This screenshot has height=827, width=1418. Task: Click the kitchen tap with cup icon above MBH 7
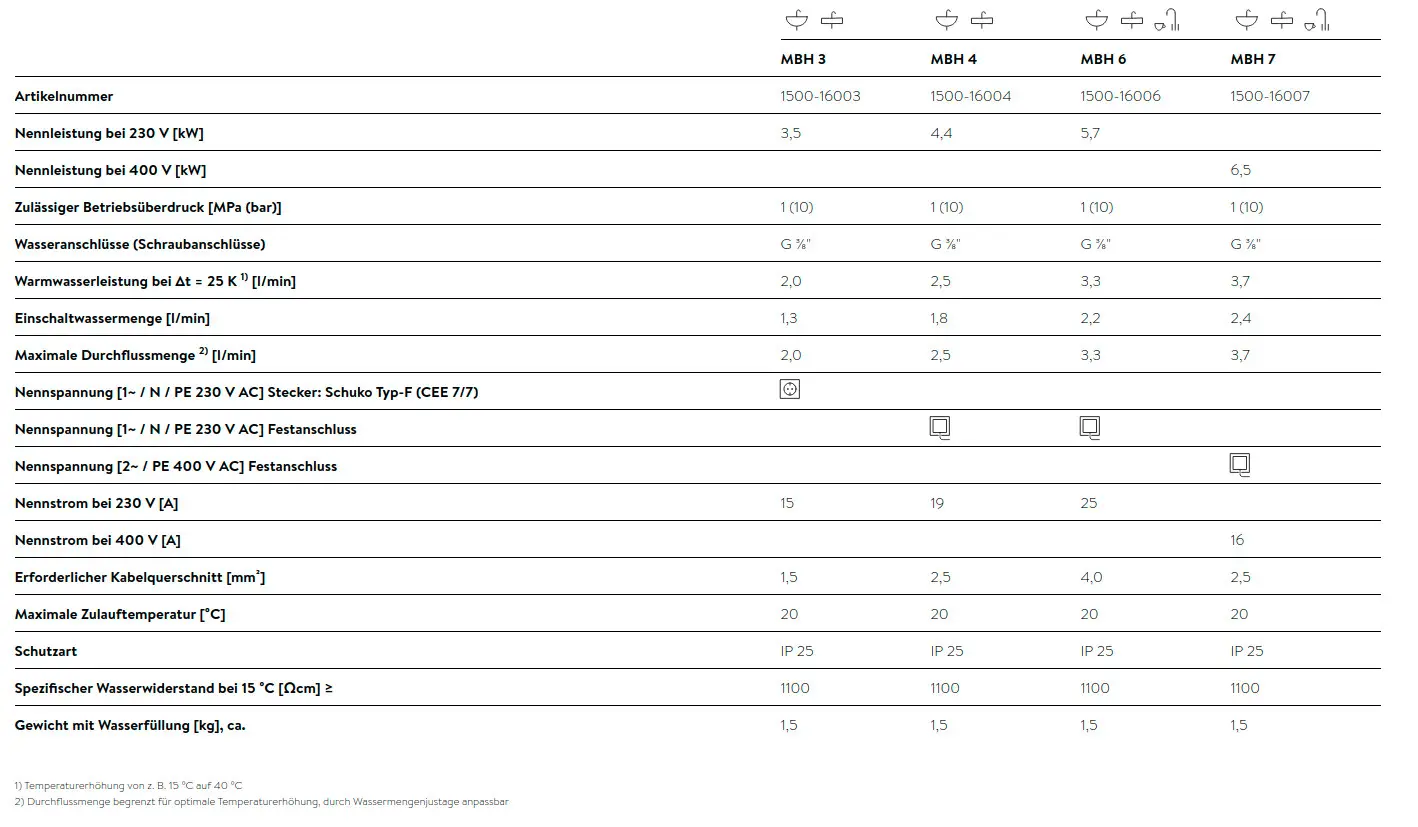(1317, 20)
